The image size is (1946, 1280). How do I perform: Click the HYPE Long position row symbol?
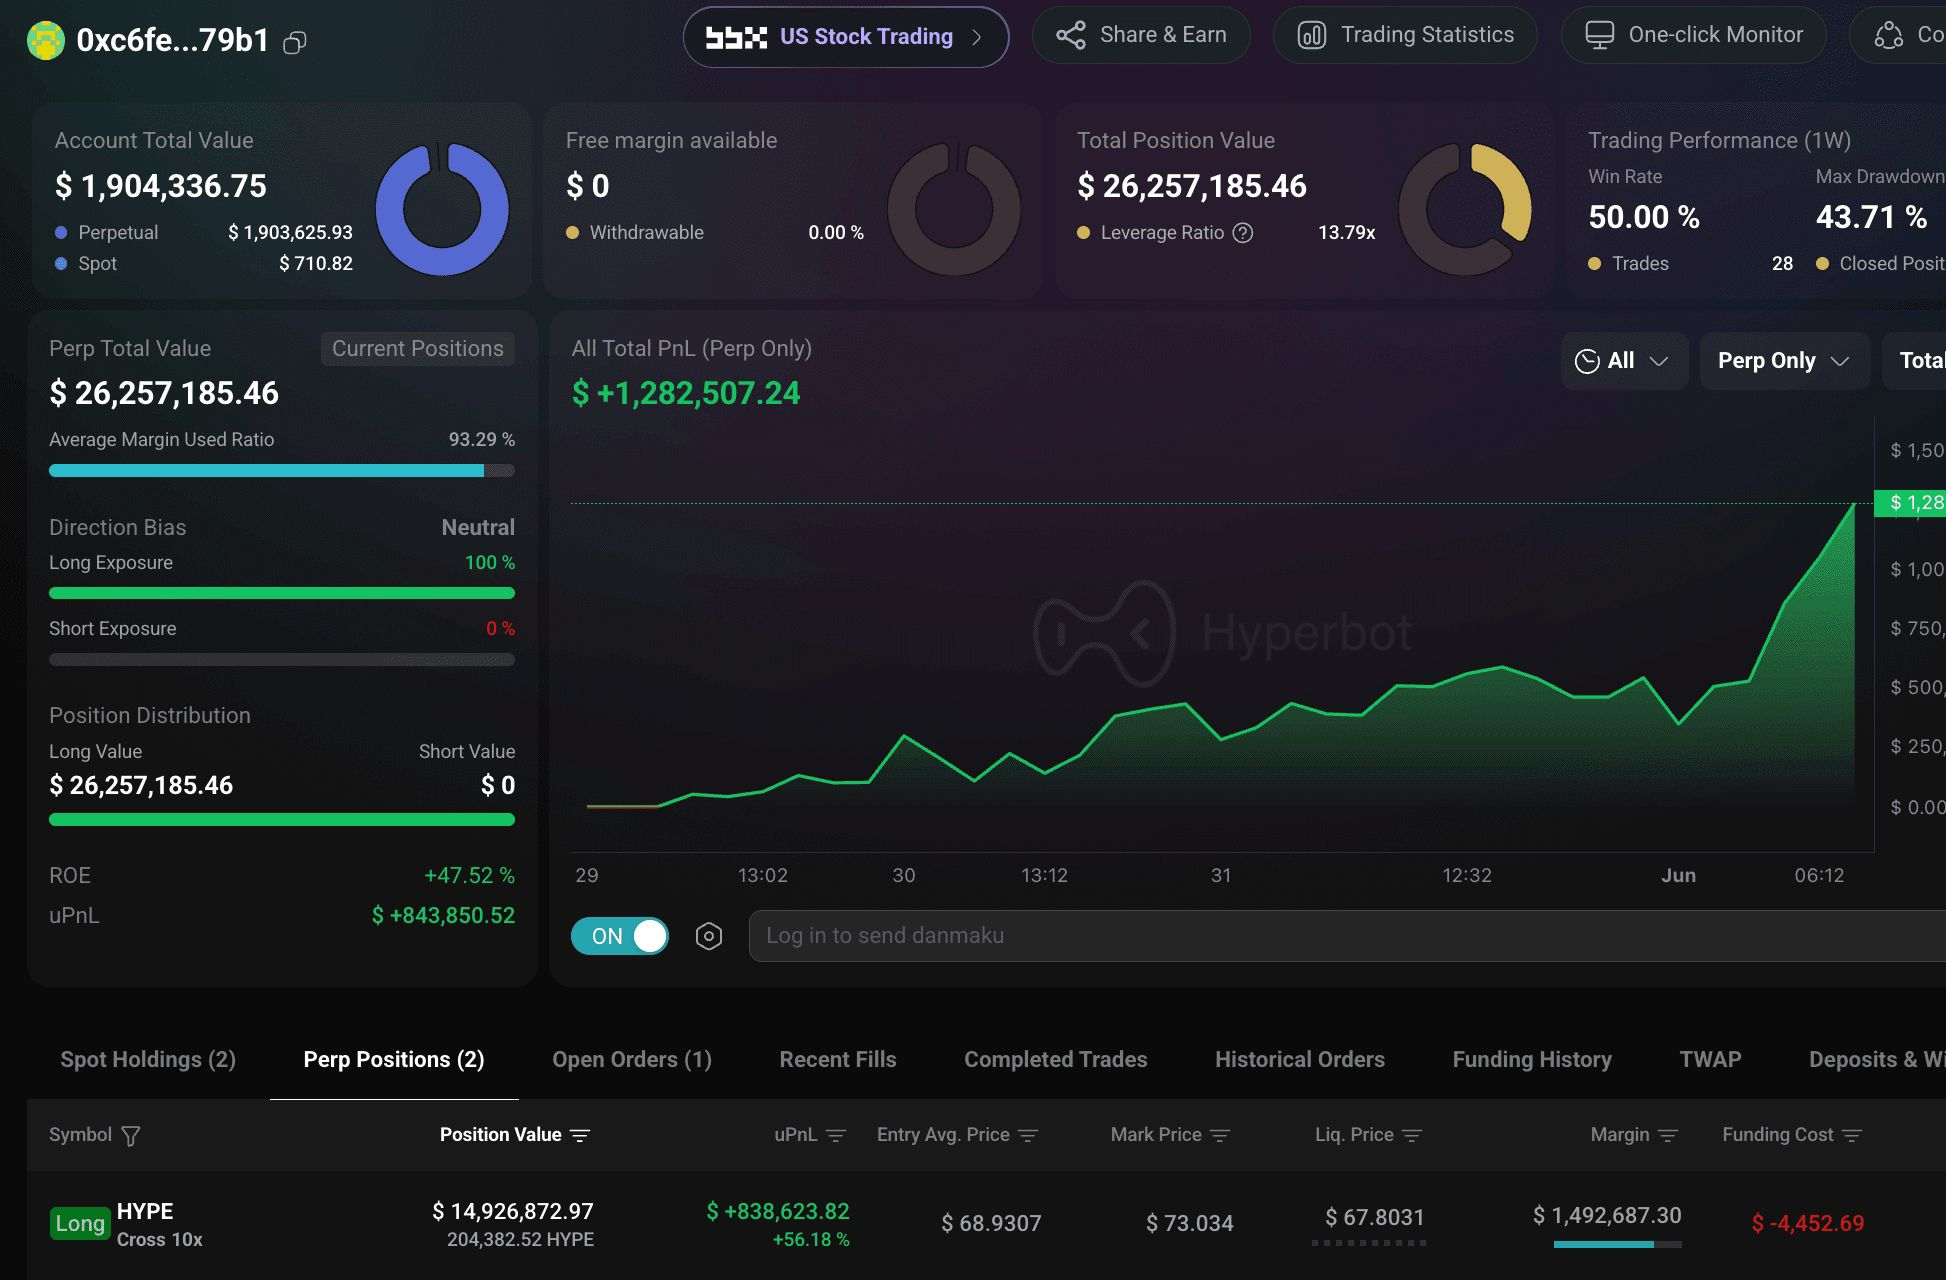pos(145,1211)
